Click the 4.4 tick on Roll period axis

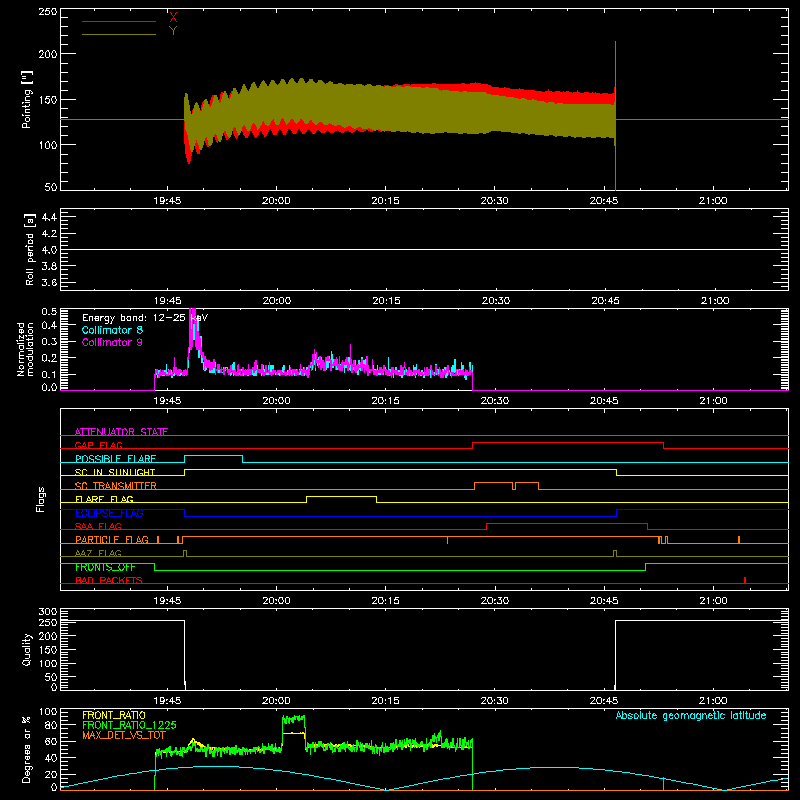(x=49, y=217)
